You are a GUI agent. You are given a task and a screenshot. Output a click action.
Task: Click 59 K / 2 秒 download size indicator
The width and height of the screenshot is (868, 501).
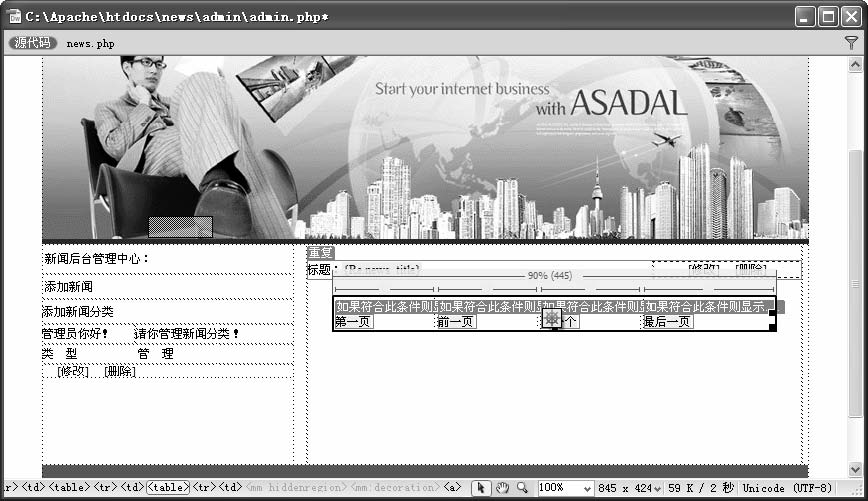[x=701, y=488]
